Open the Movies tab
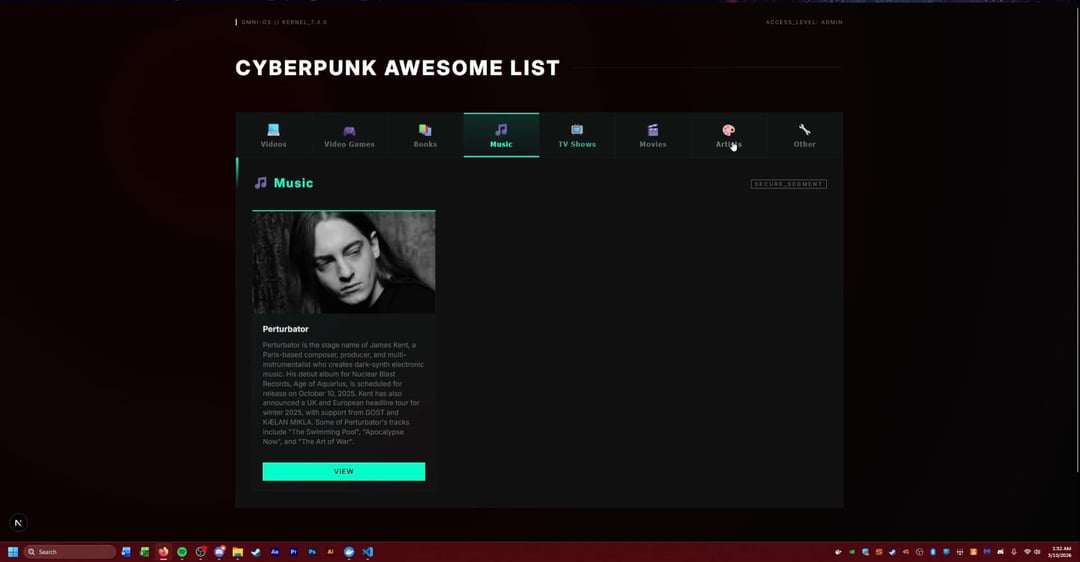This screenshot has height=562, width=1080. [x=653, y=136]
